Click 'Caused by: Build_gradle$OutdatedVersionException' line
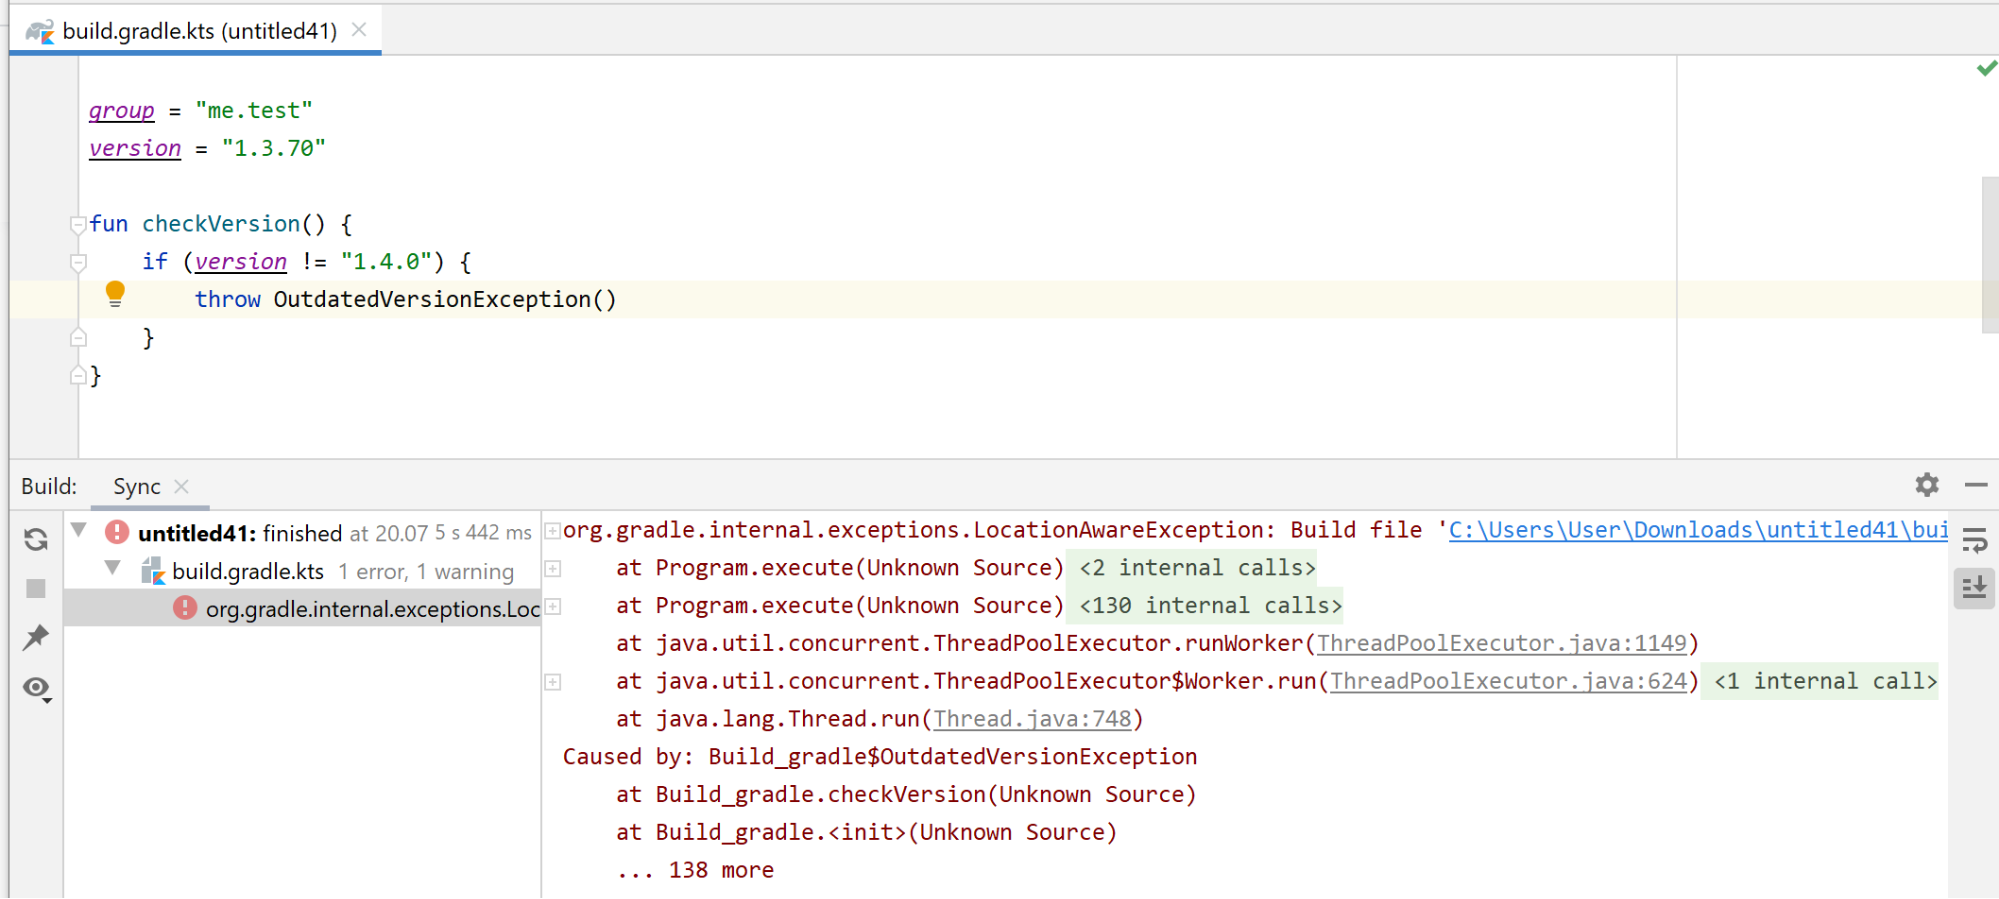Image resolution: width=1999 pixels, height=899 pixels. [880, 757]
